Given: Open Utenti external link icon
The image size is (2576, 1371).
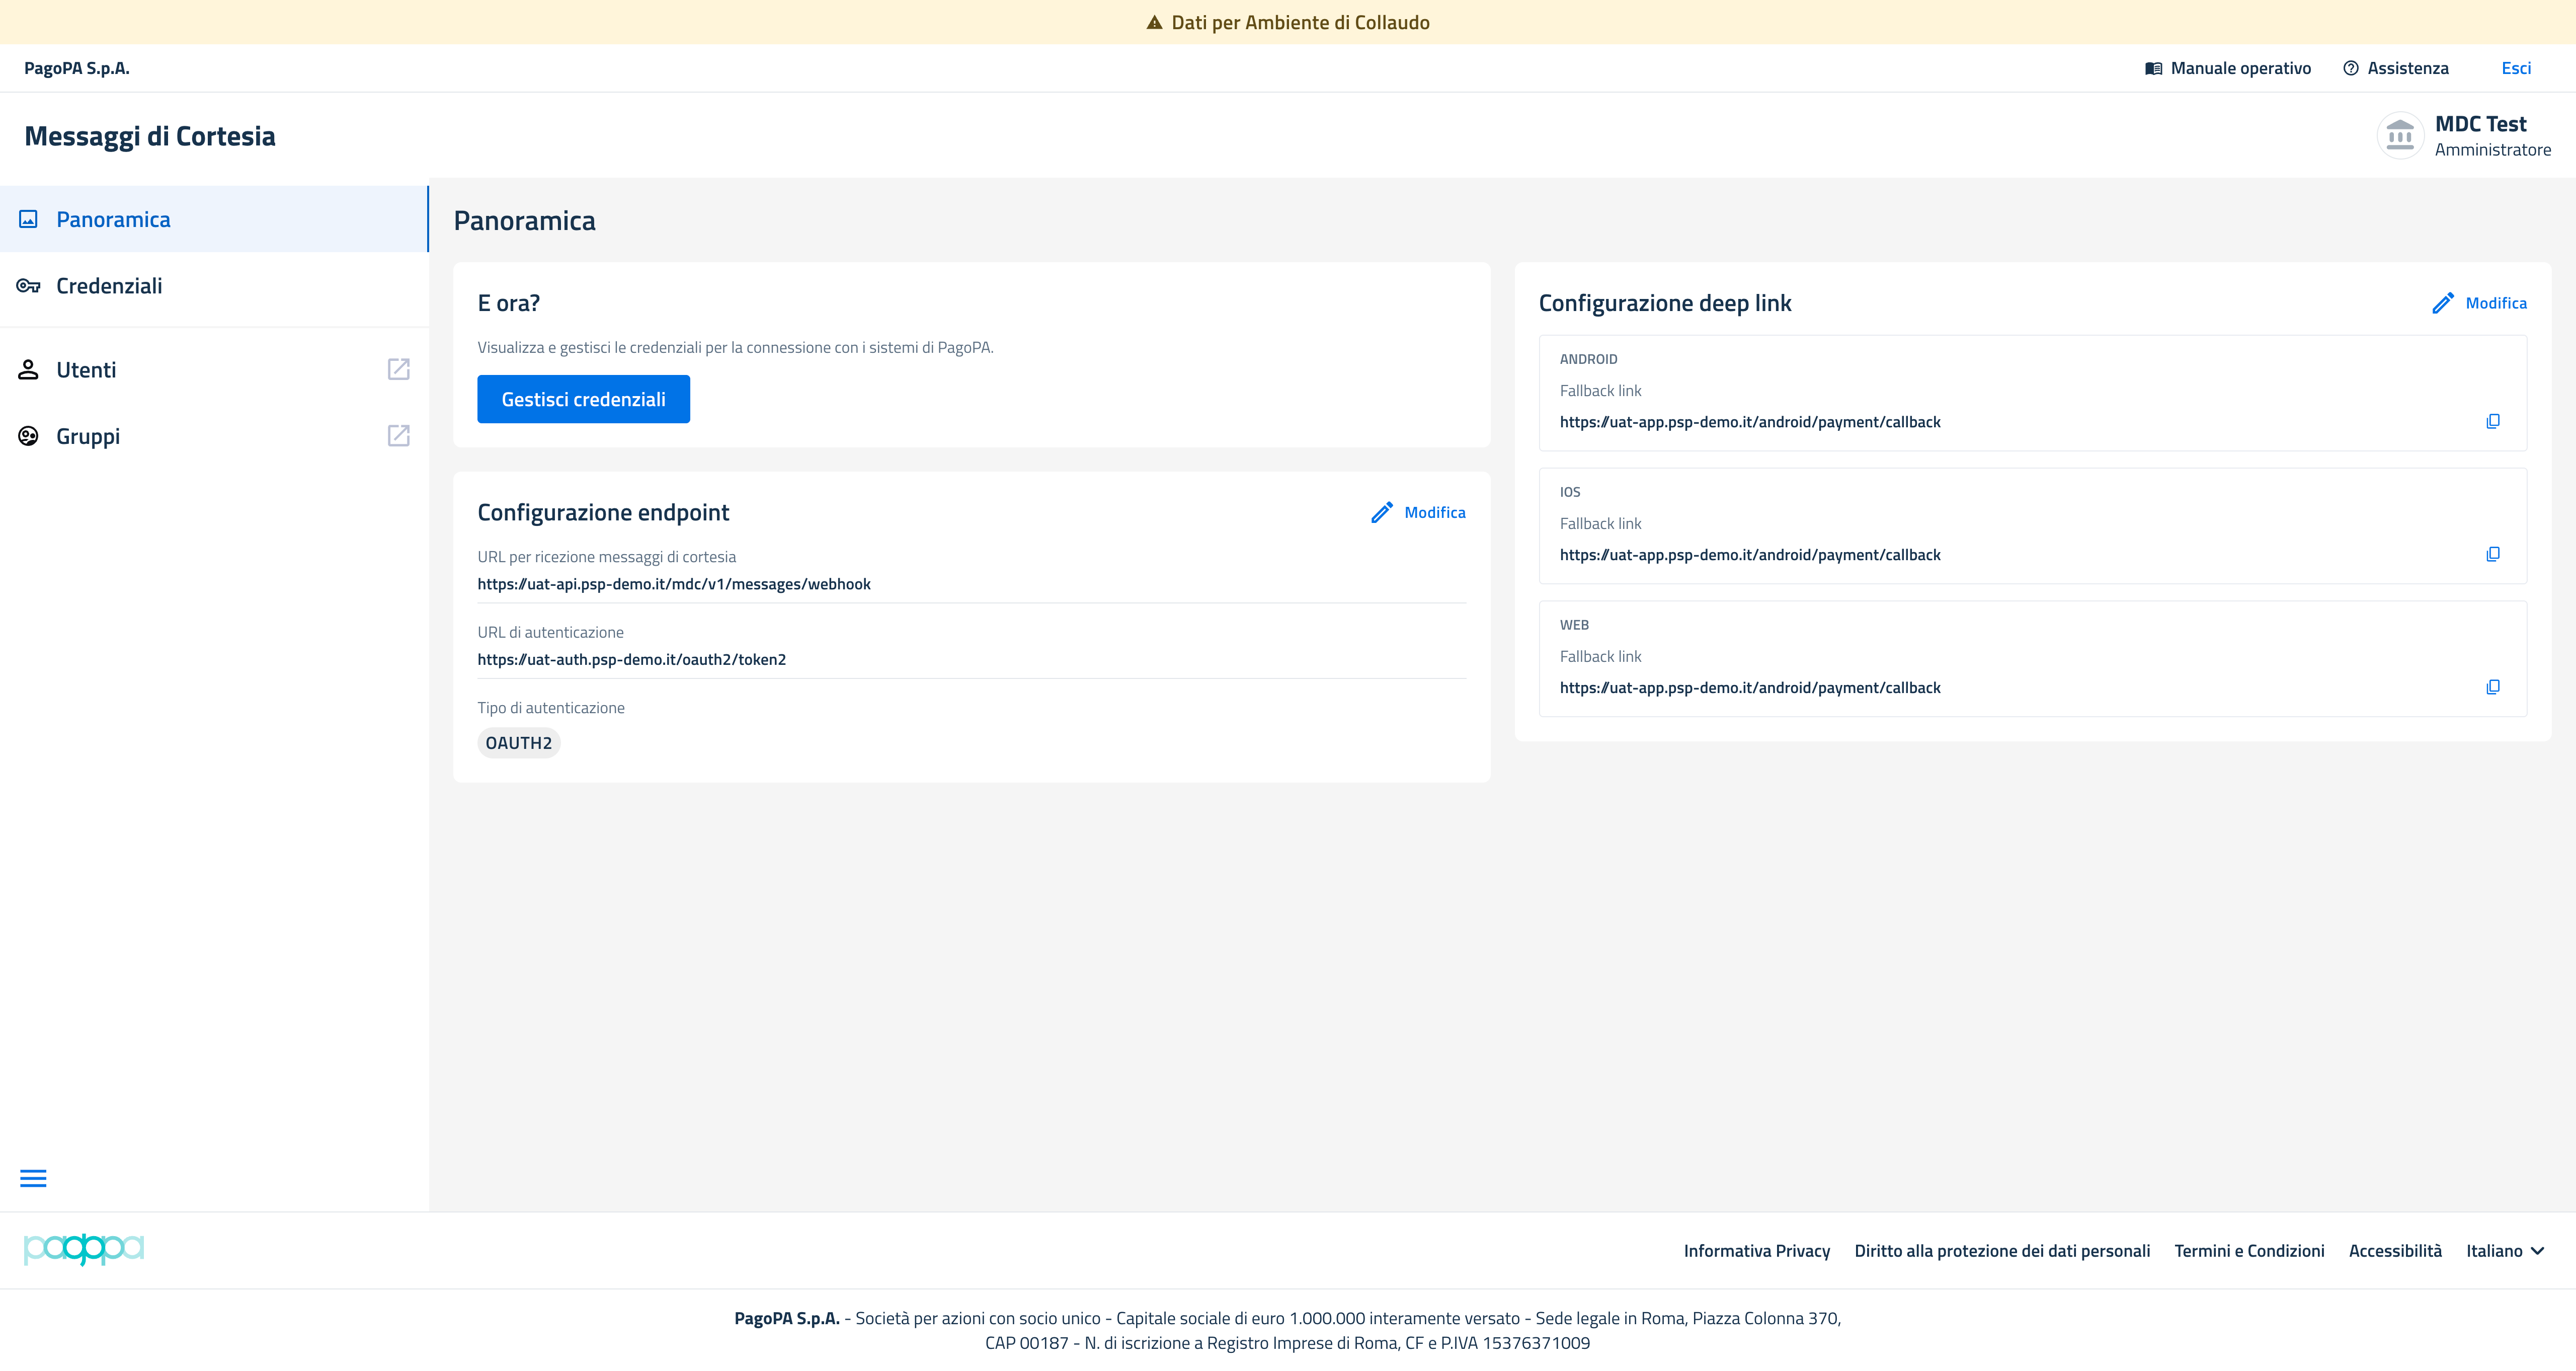Looking at the screenshot, I should pyautogui.click(x=399, y=369).
